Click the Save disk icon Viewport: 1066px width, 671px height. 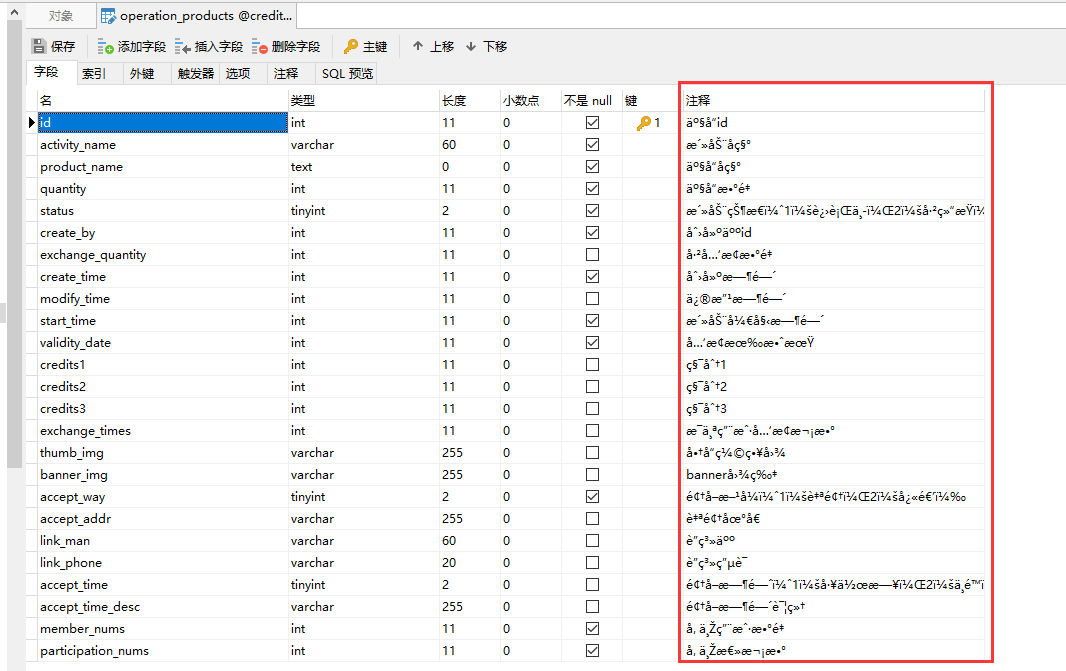point(39,46)
